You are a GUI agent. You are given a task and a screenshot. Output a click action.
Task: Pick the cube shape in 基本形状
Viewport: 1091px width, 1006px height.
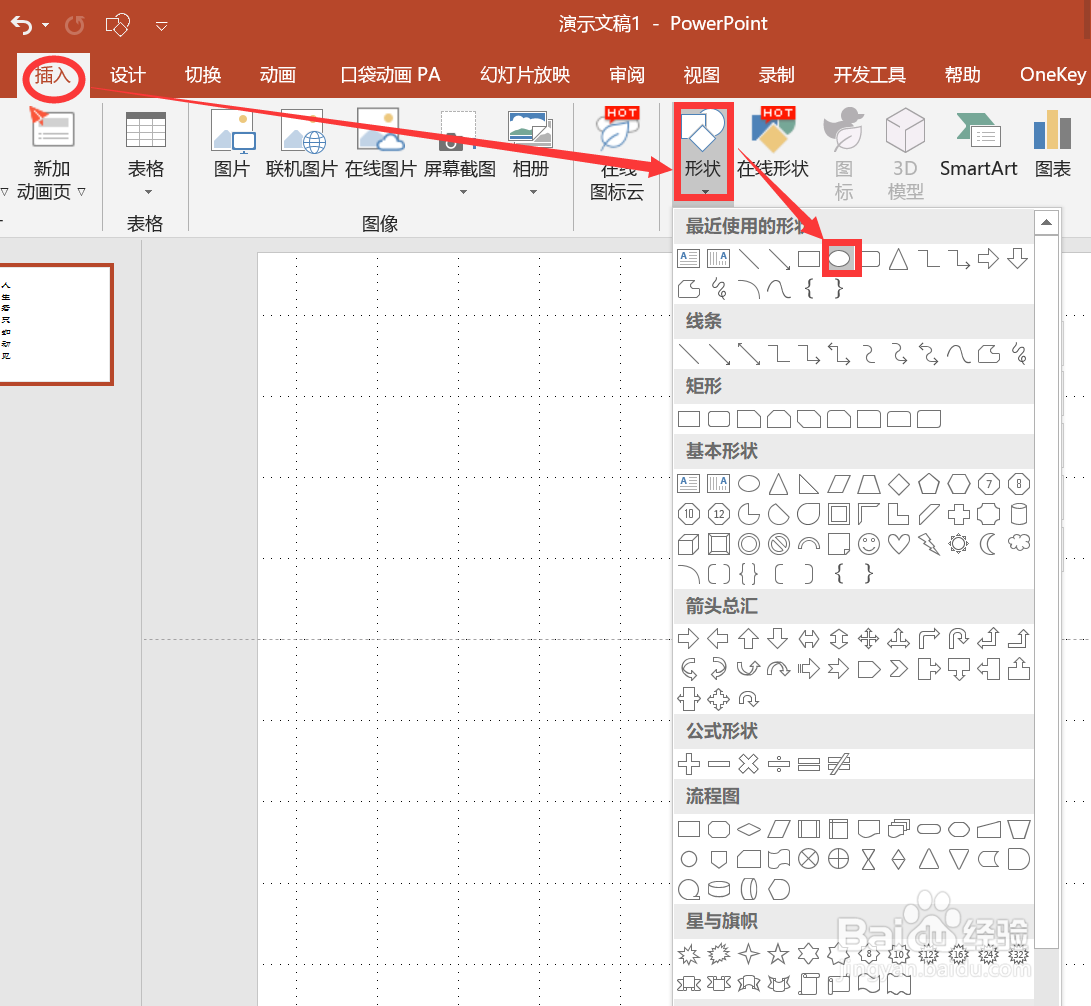[689, 544]
